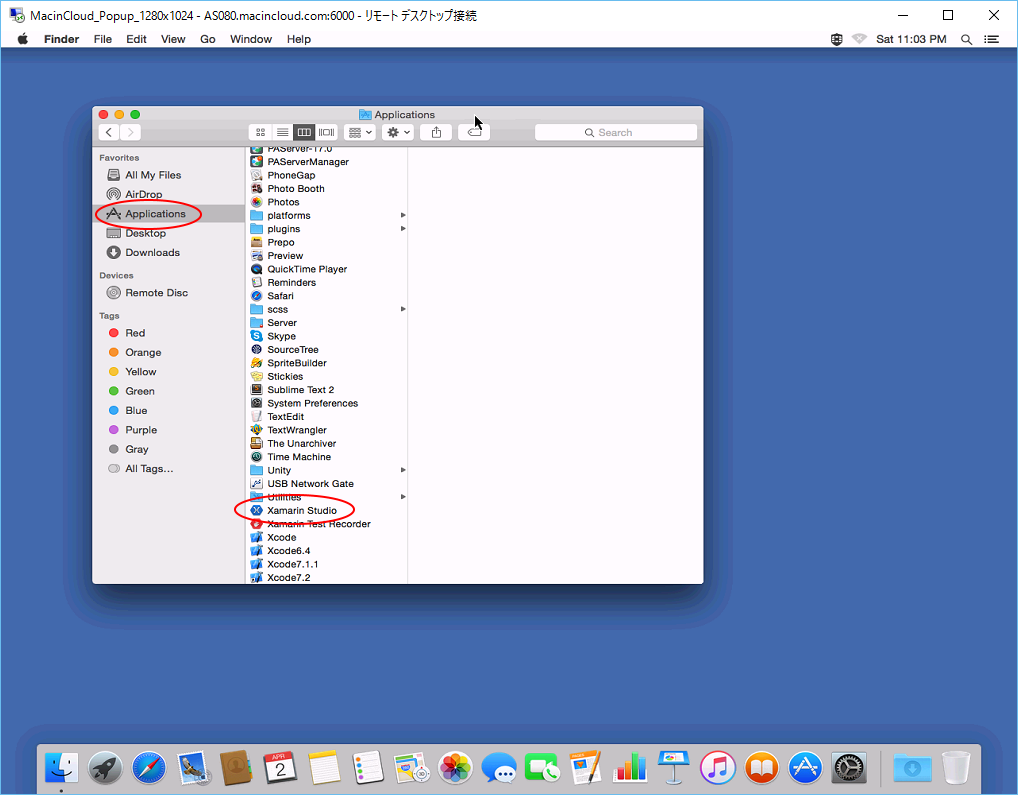Select QuickTime Player in the list
Screen dimensions: 1018x795
coord(299,269)
